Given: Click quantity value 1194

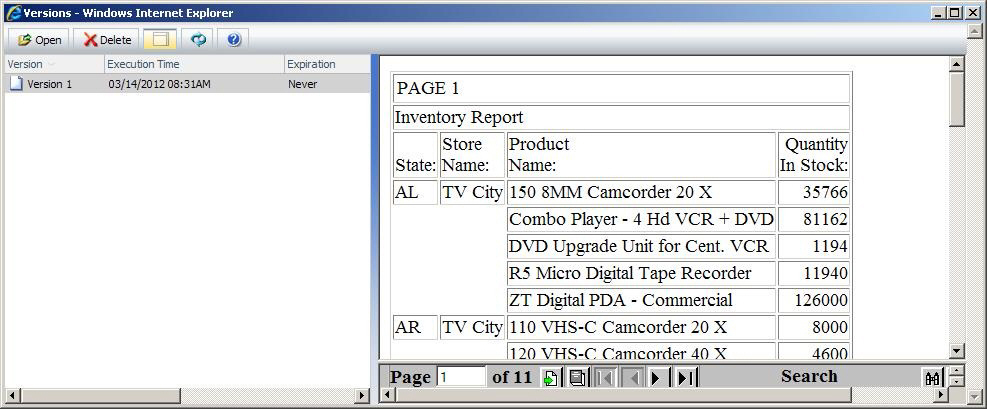Looking at the screenshot, I should pos(830,247).
